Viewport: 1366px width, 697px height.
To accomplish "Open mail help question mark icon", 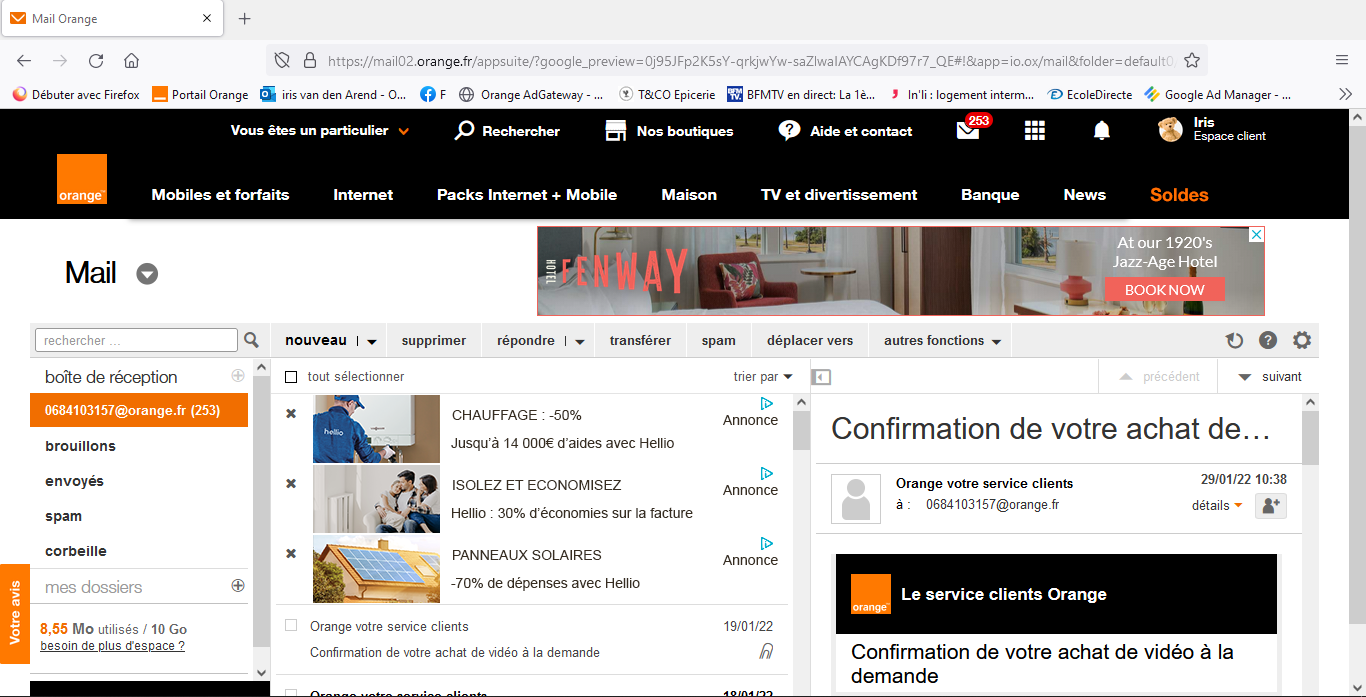I will [x=1268, y=341].
